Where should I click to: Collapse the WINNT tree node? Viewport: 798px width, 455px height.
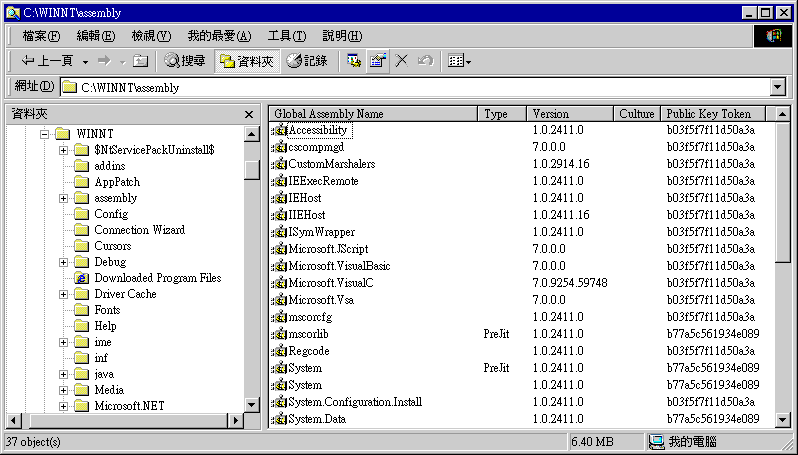44,134
